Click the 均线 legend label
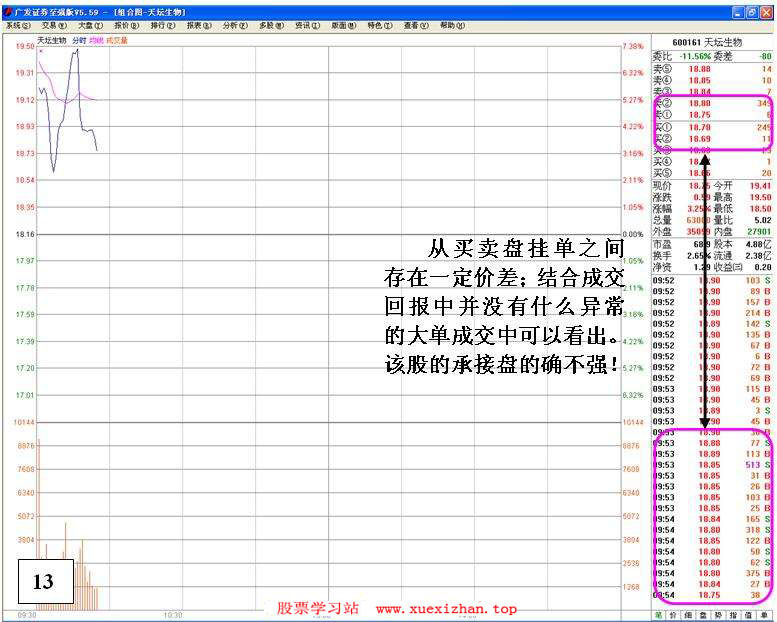The image size is (777, 622). 96,41
